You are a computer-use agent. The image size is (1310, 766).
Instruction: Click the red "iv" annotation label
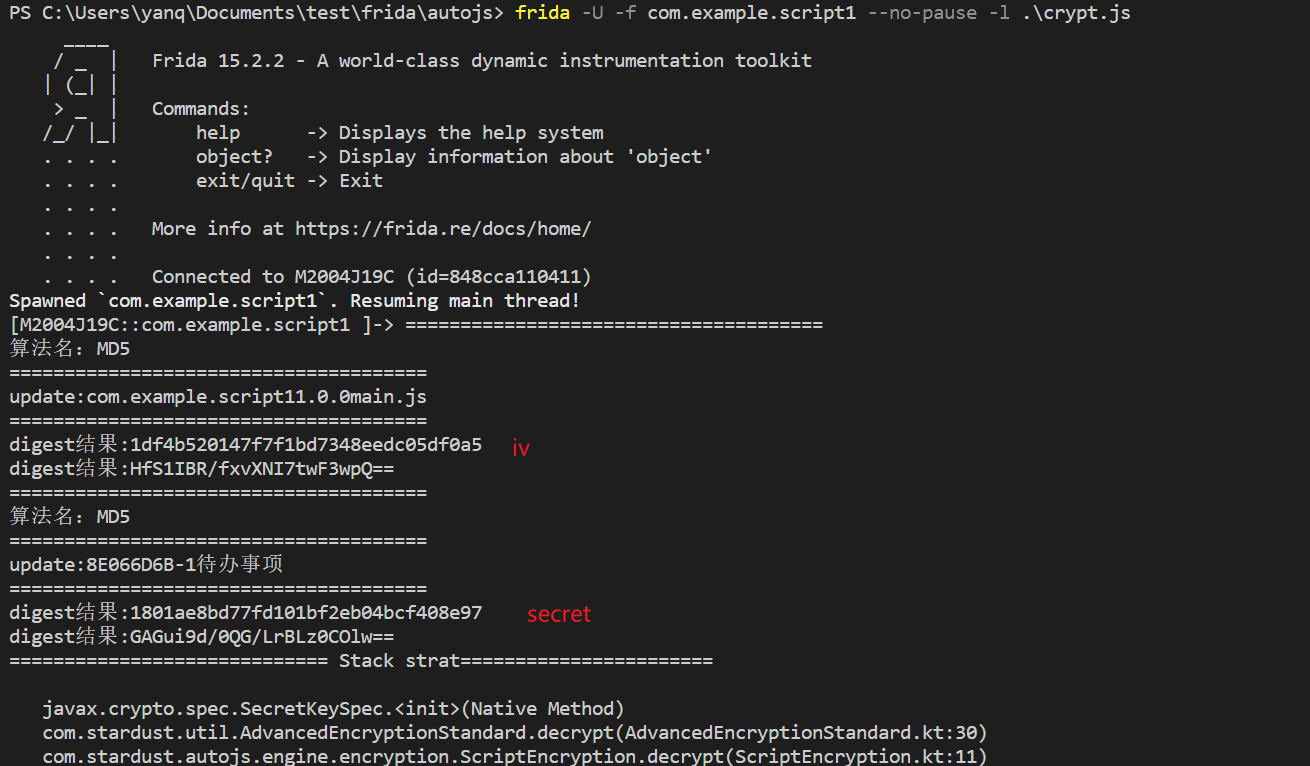(520, 448)
